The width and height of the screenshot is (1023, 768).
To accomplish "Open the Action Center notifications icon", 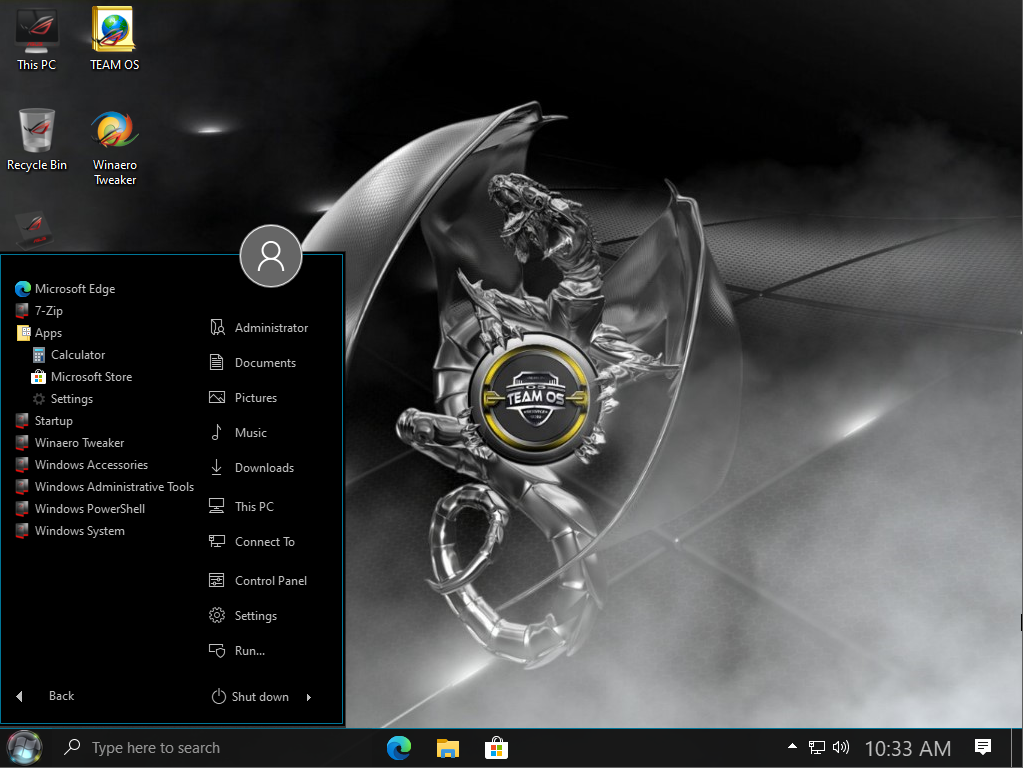I will pyautogui.click(x=983, y=747).
